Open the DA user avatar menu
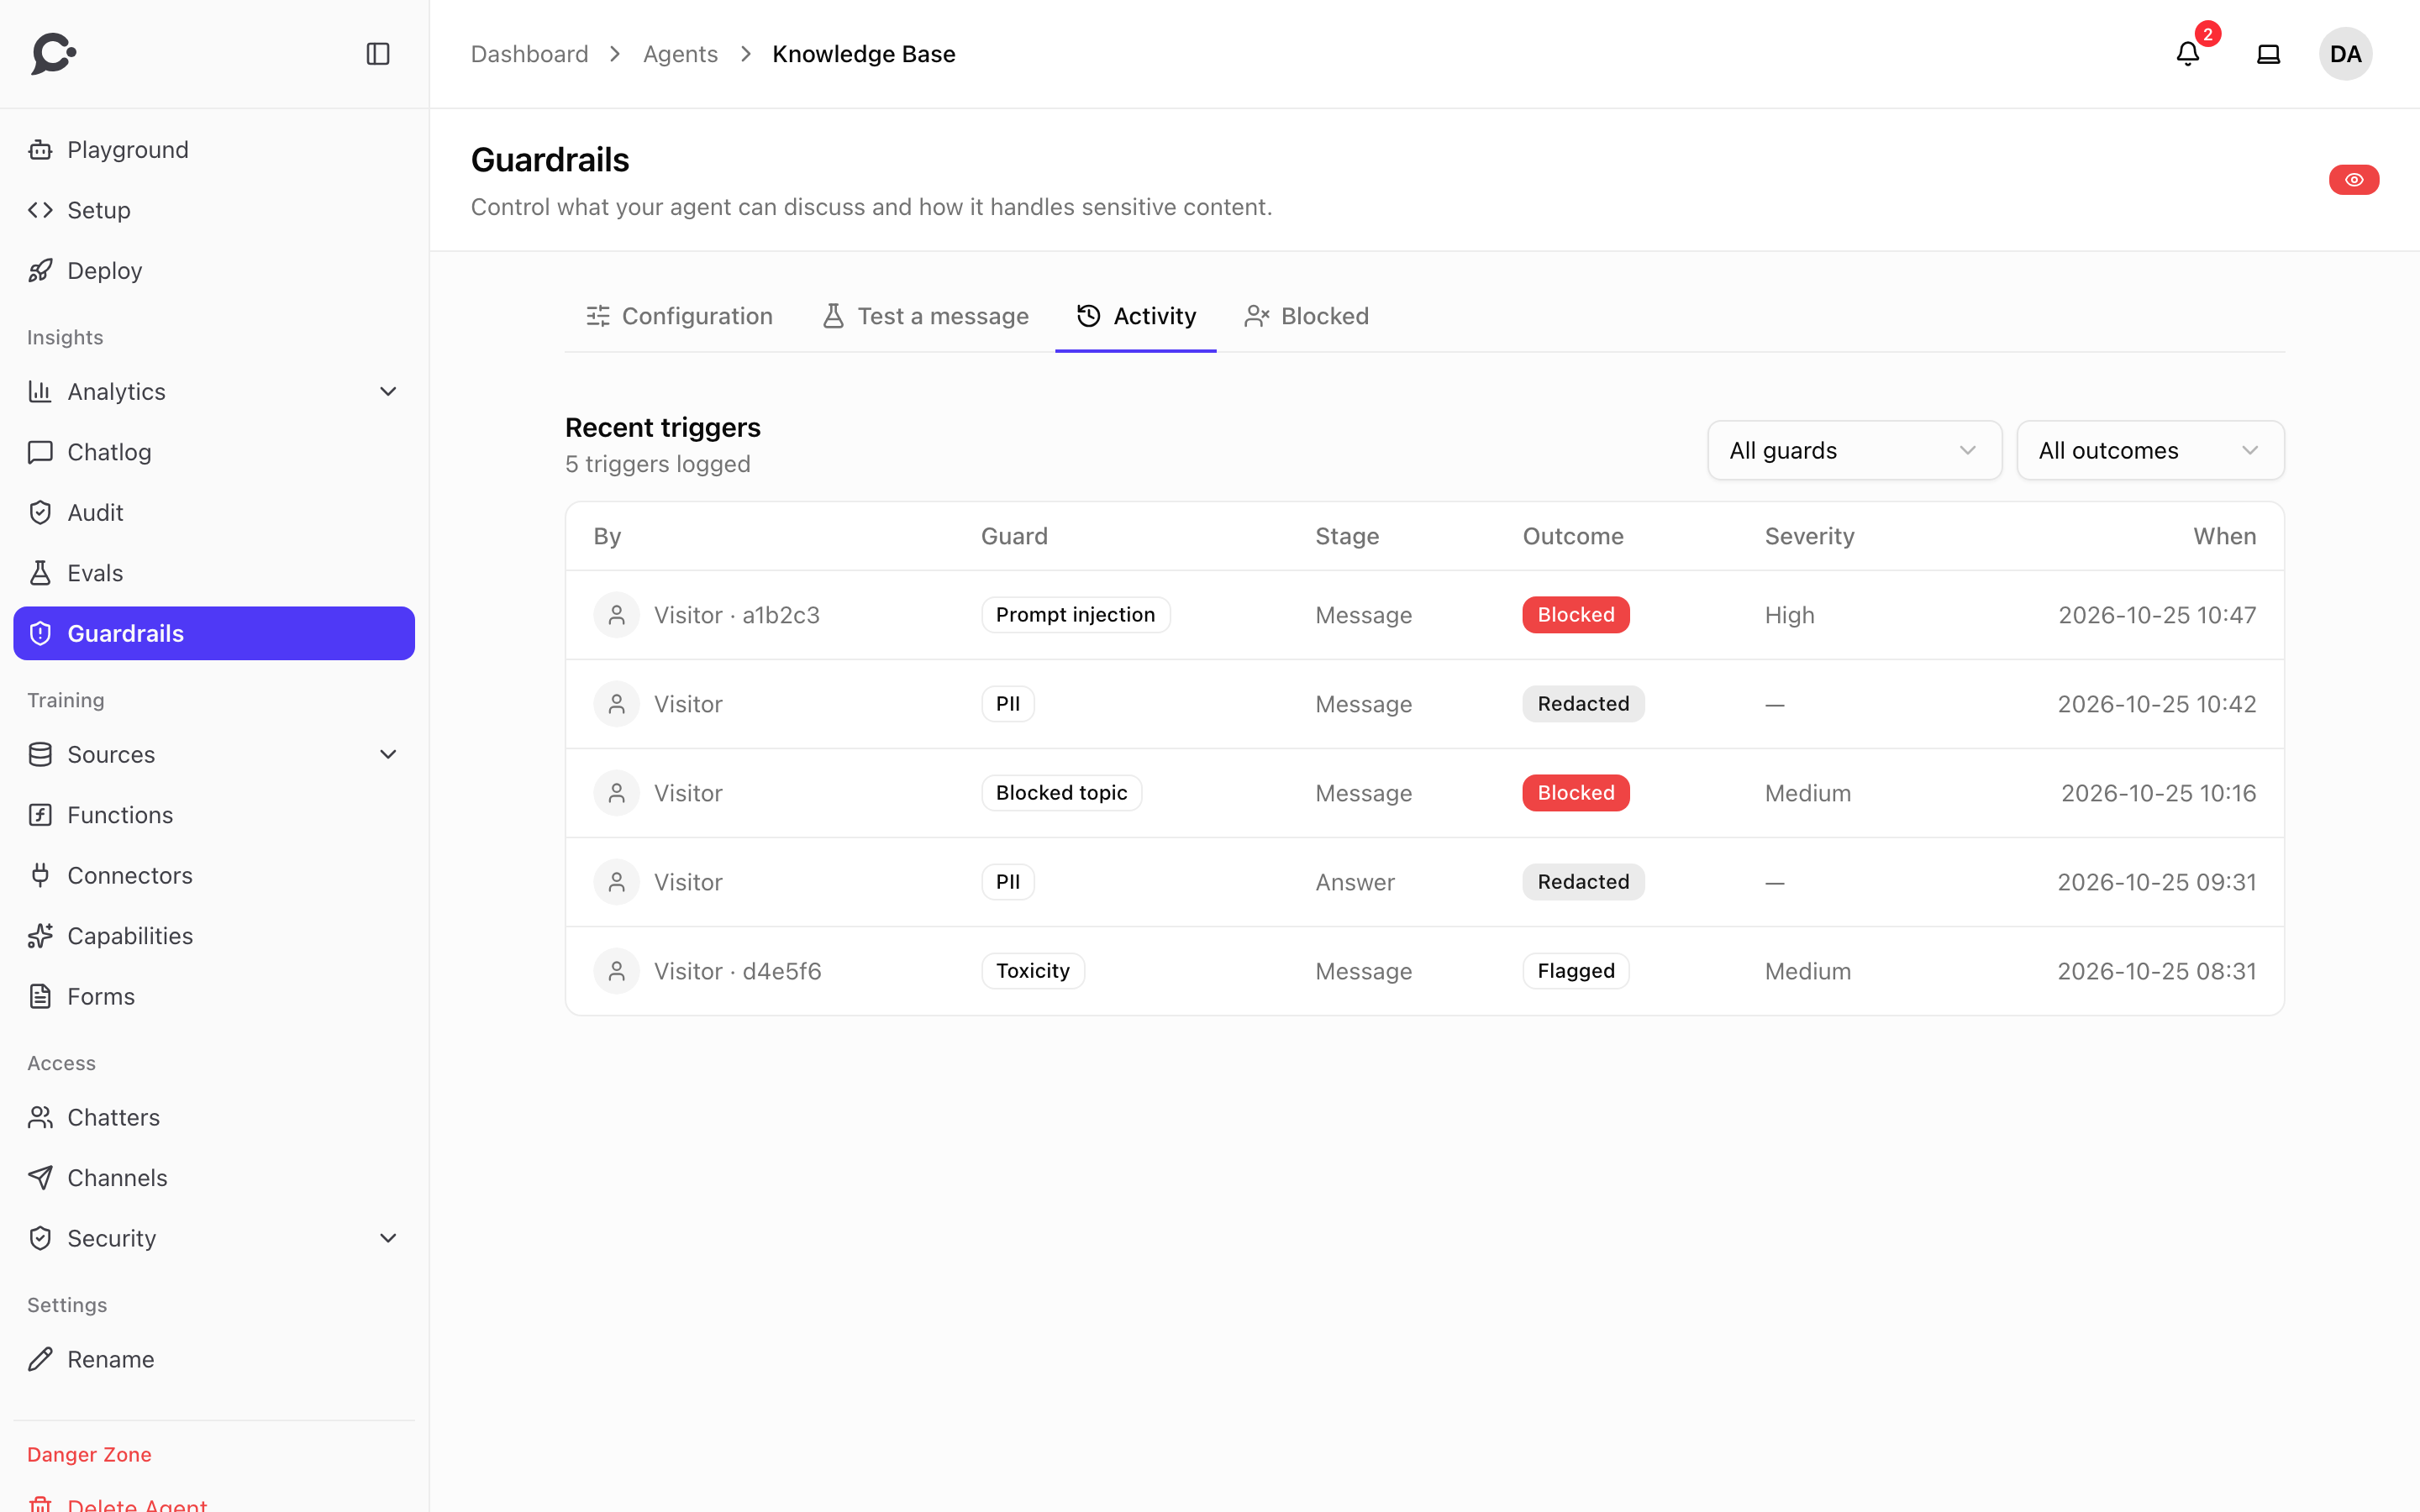 [2345, 54]
